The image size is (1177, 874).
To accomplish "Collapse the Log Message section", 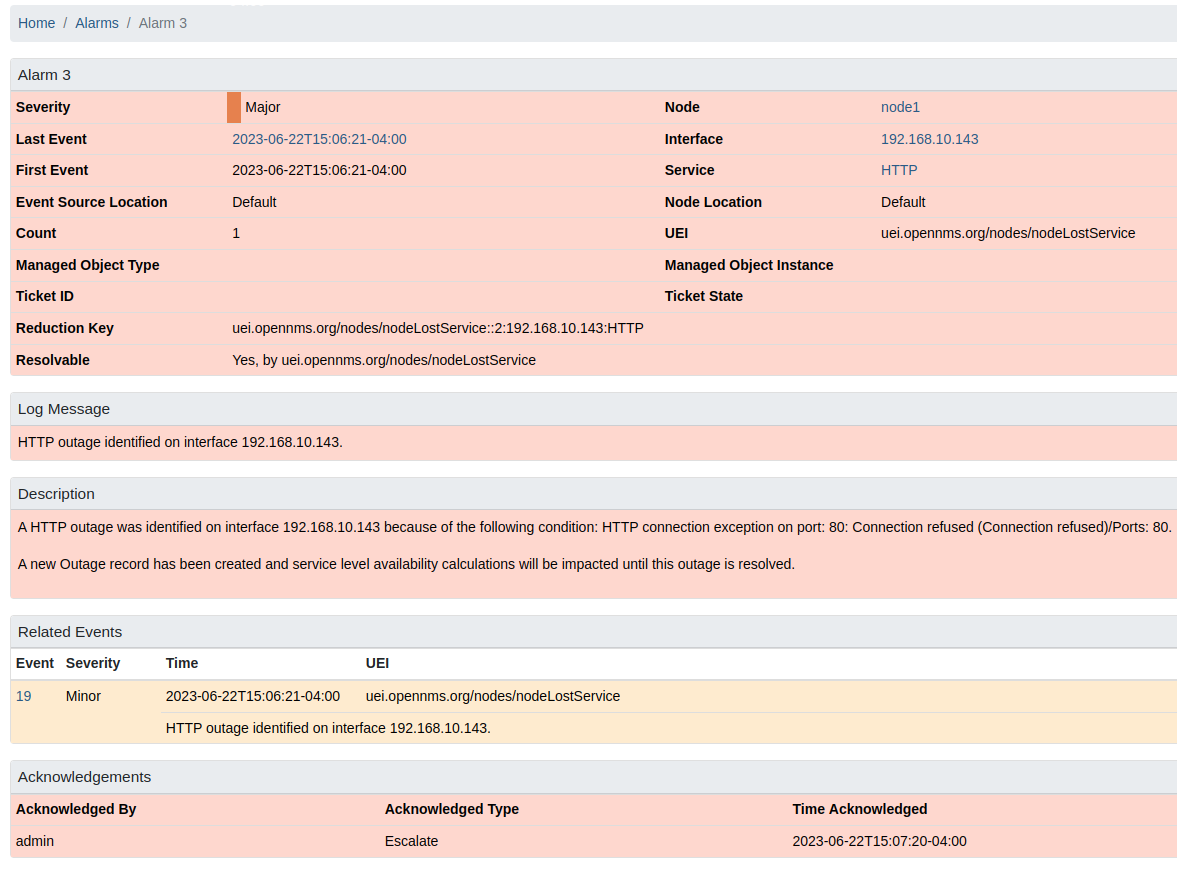I will tap(63, 409).
